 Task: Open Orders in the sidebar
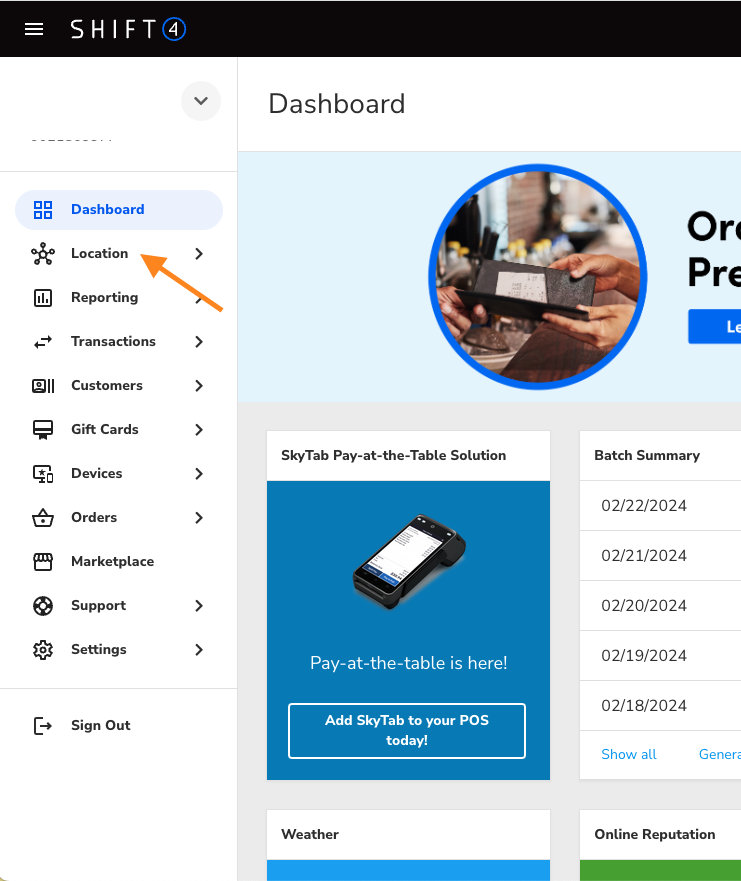coord(94,517)
